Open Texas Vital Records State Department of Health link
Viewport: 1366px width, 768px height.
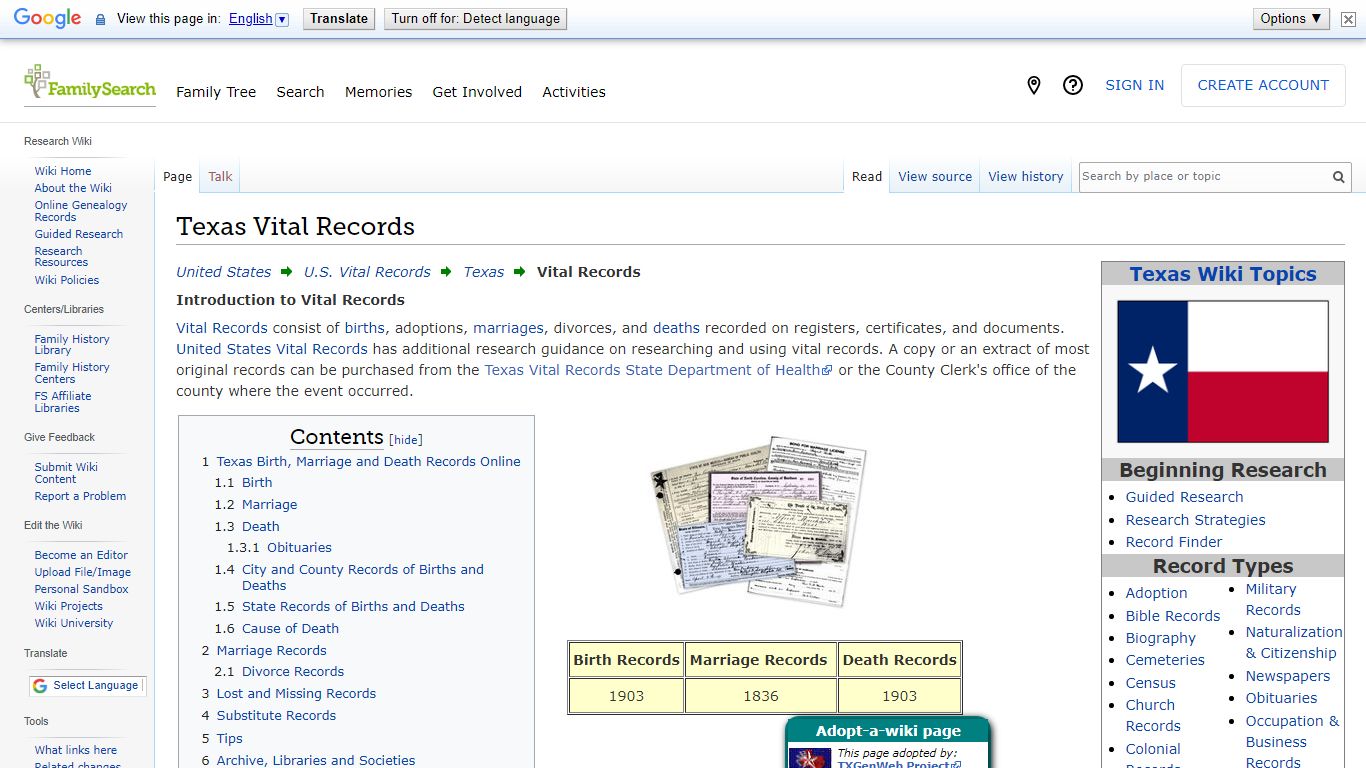tap(658, 370)
